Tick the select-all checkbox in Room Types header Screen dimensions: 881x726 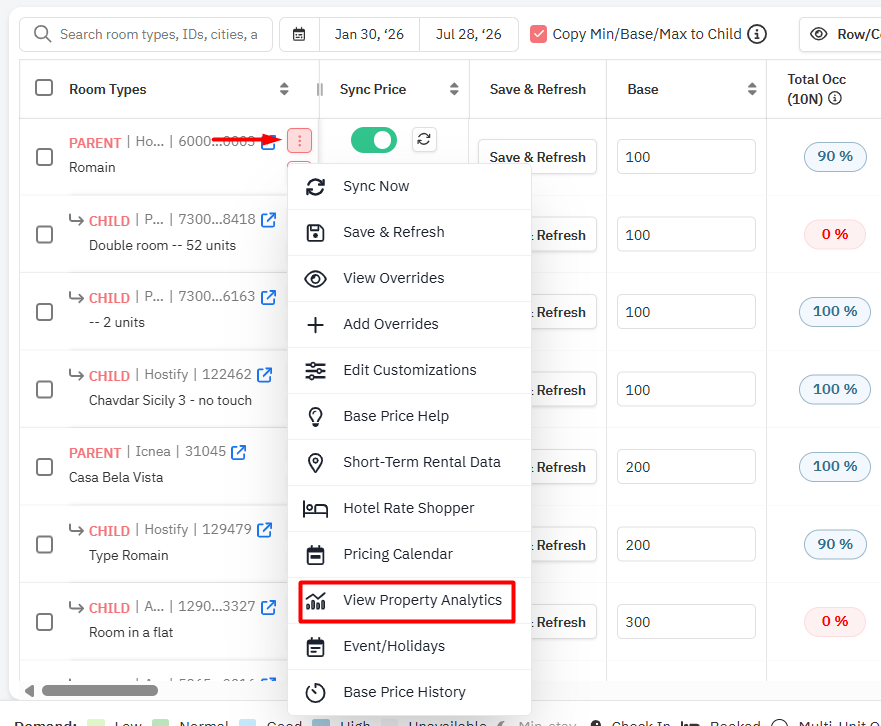tap(44, 88)
